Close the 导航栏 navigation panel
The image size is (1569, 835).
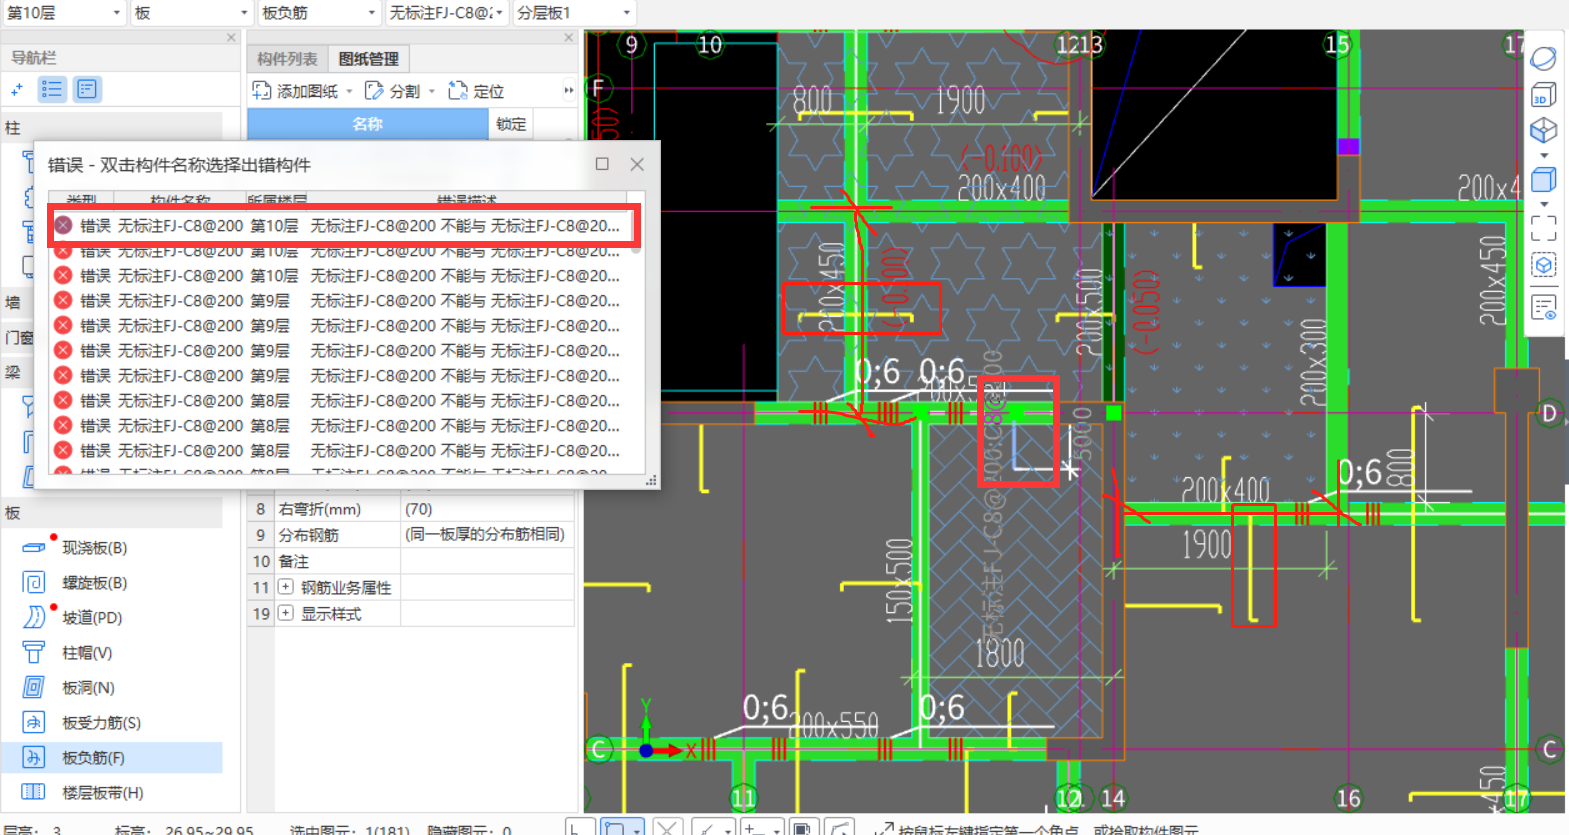pos(231,38)
